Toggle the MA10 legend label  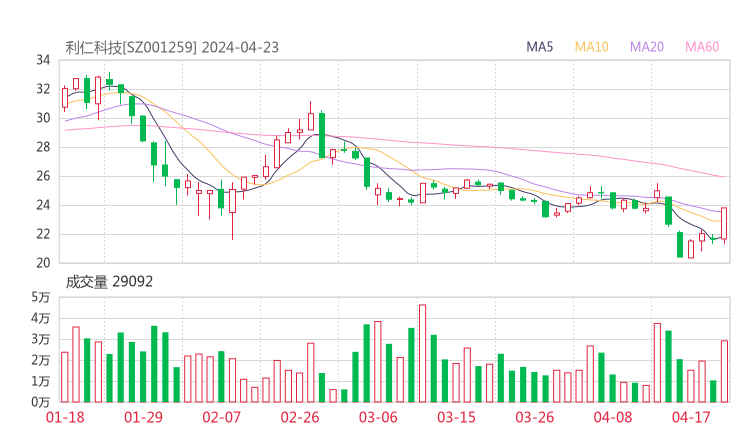pyautogui.click(x=592, y=47)
